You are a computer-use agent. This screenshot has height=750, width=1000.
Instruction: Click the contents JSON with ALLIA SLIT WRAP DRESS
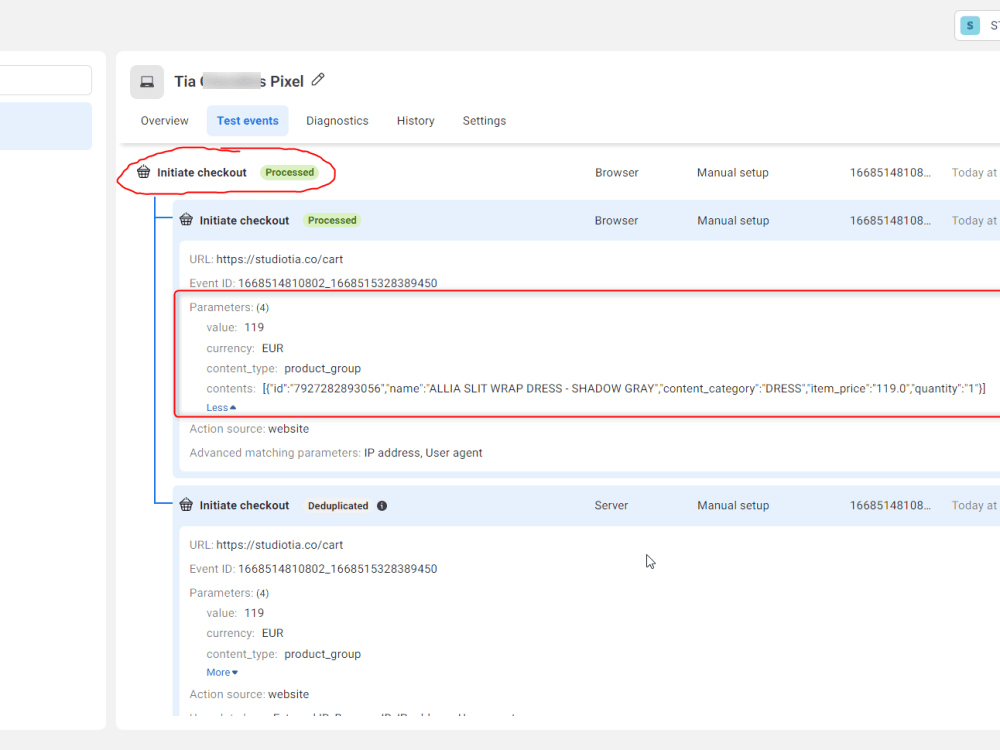(x=624, y=388)
